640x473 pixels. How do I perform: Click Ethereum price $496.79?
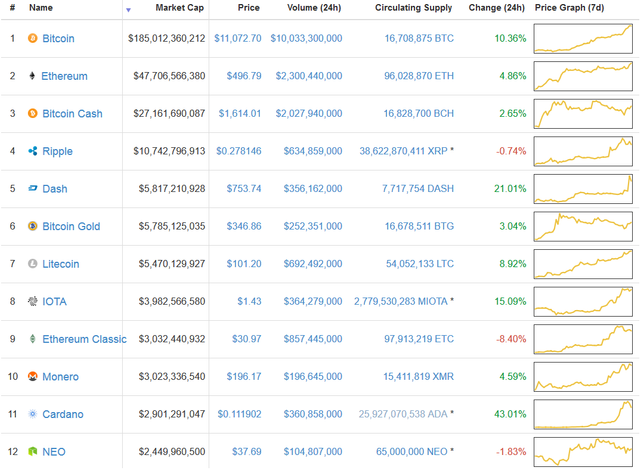coord(244,76)
